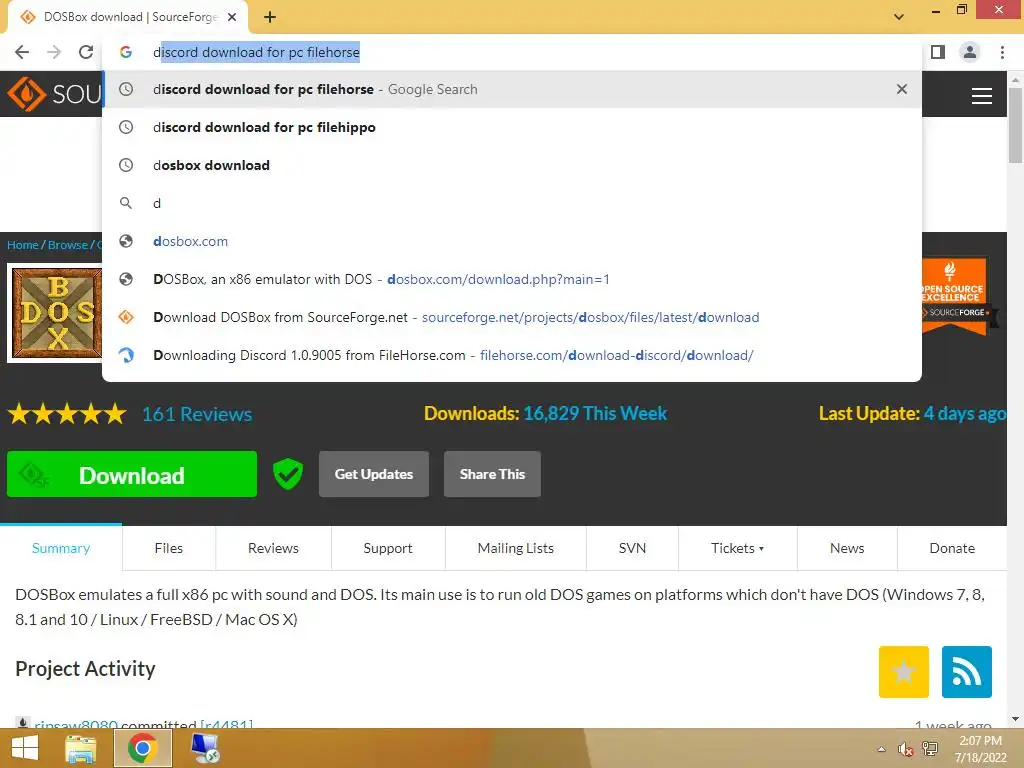Image resolution: width=1024 pixels, height=768 pixels.
Task: Click the browser back arrow
Action: [22, 52]
